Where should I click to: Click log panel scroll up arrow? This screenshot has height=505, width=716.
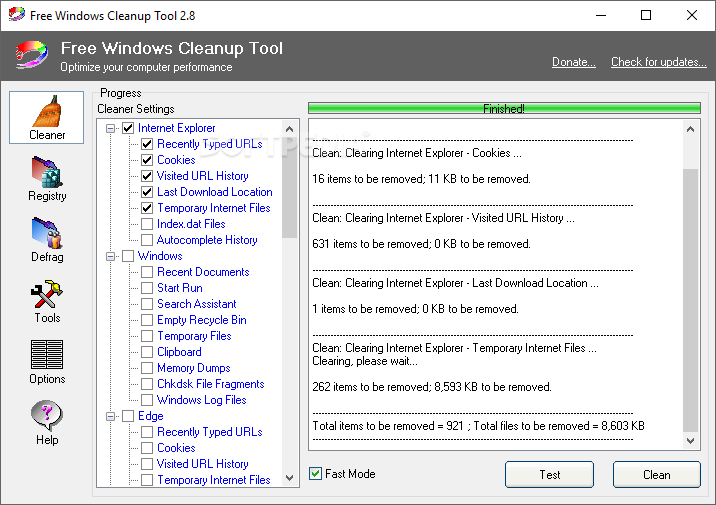point(690,129)
